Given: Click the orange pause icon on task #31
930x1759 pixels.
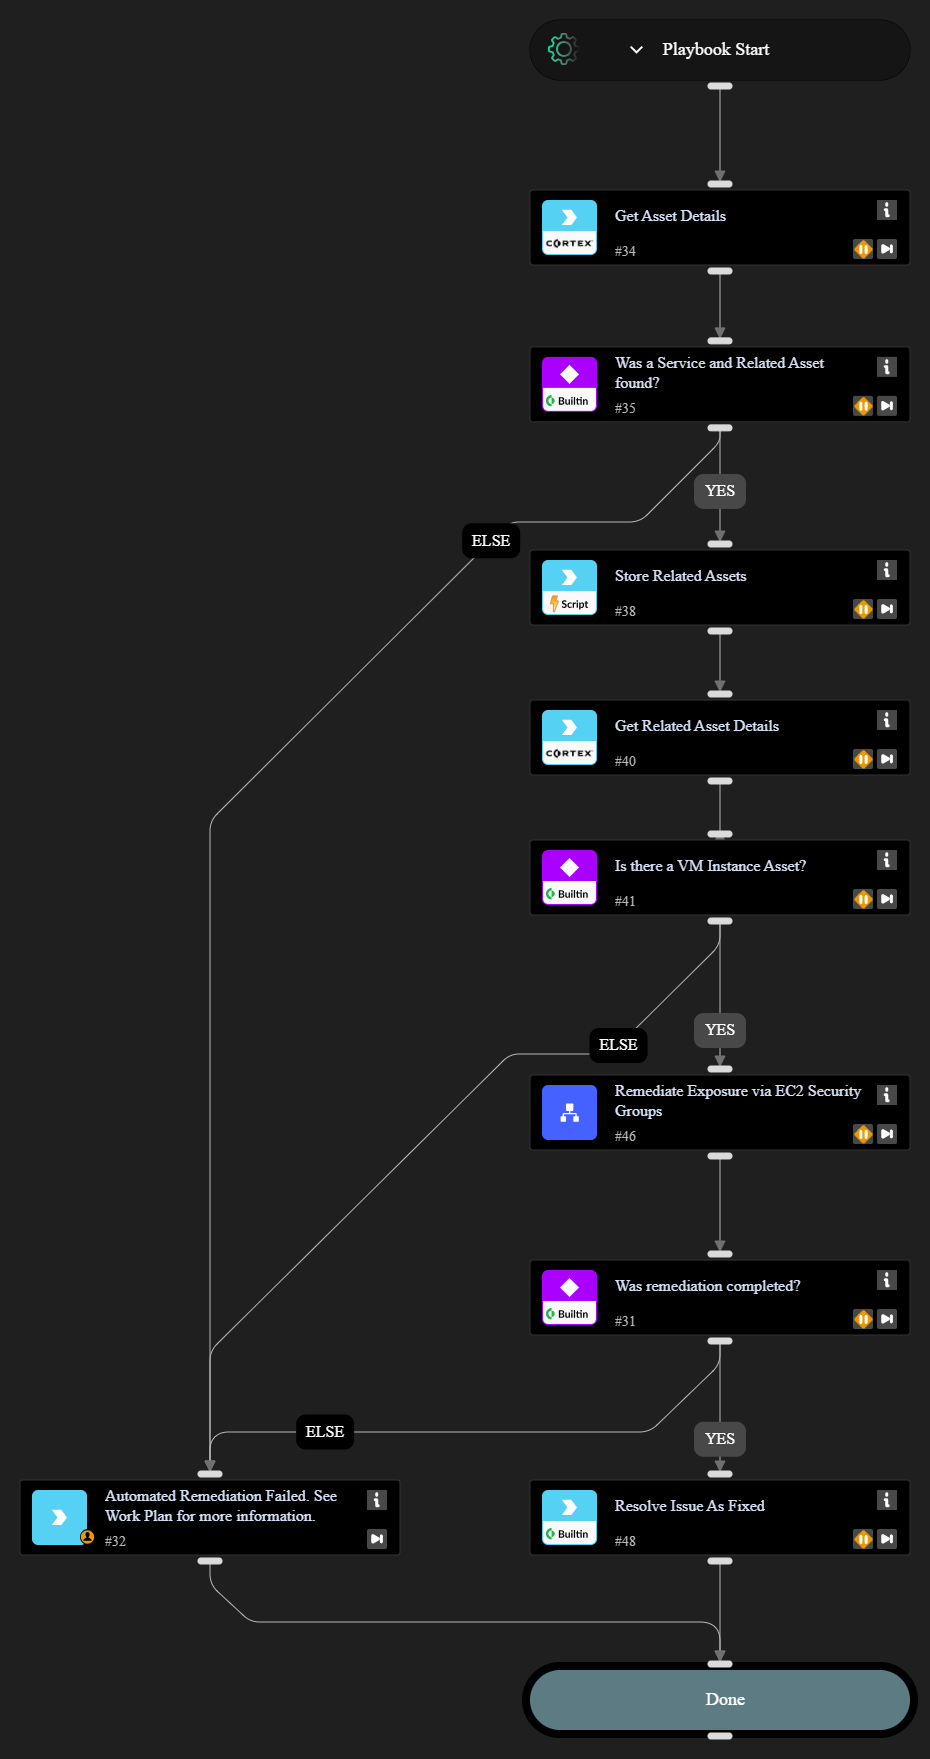Looking at the screenshot, I should coord(863,1319).
